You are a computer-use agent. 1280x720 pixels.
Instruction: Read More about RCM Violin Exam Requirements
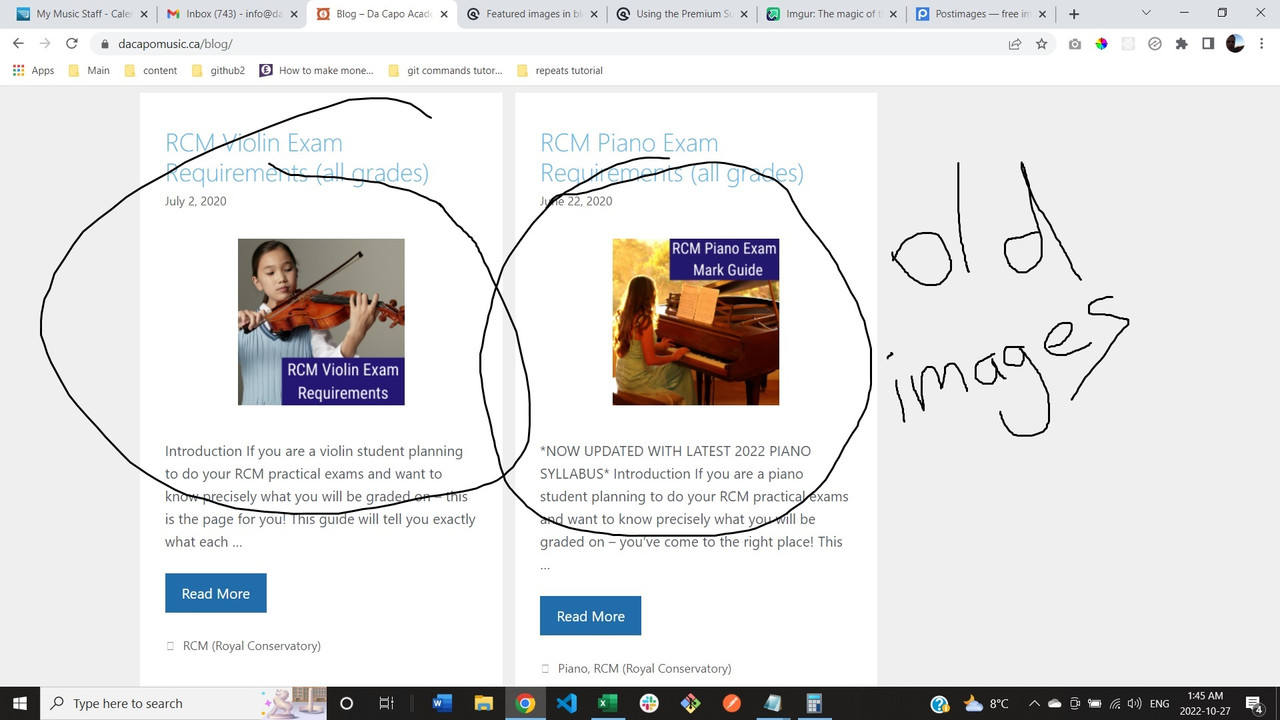tap(215, 593)
